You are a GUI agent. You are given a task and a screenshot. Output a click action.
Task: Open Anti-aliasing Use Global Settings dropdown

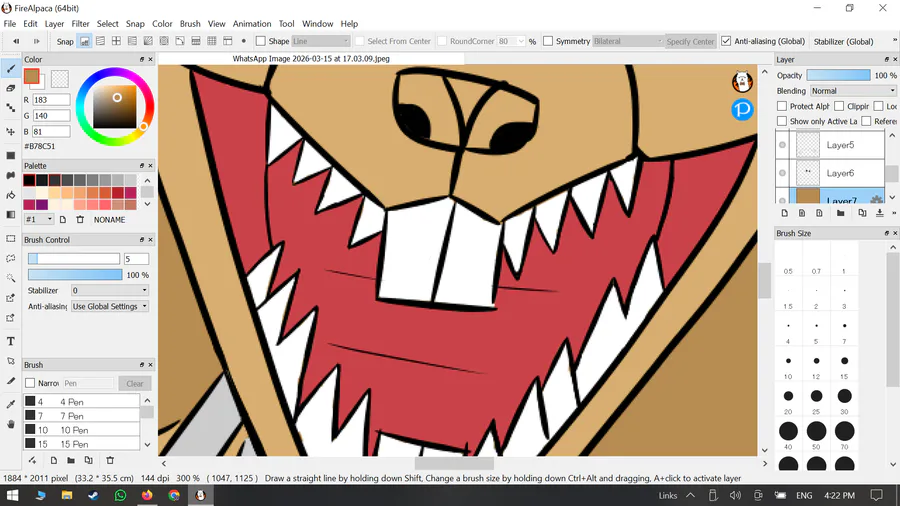[x=110, y=306]
